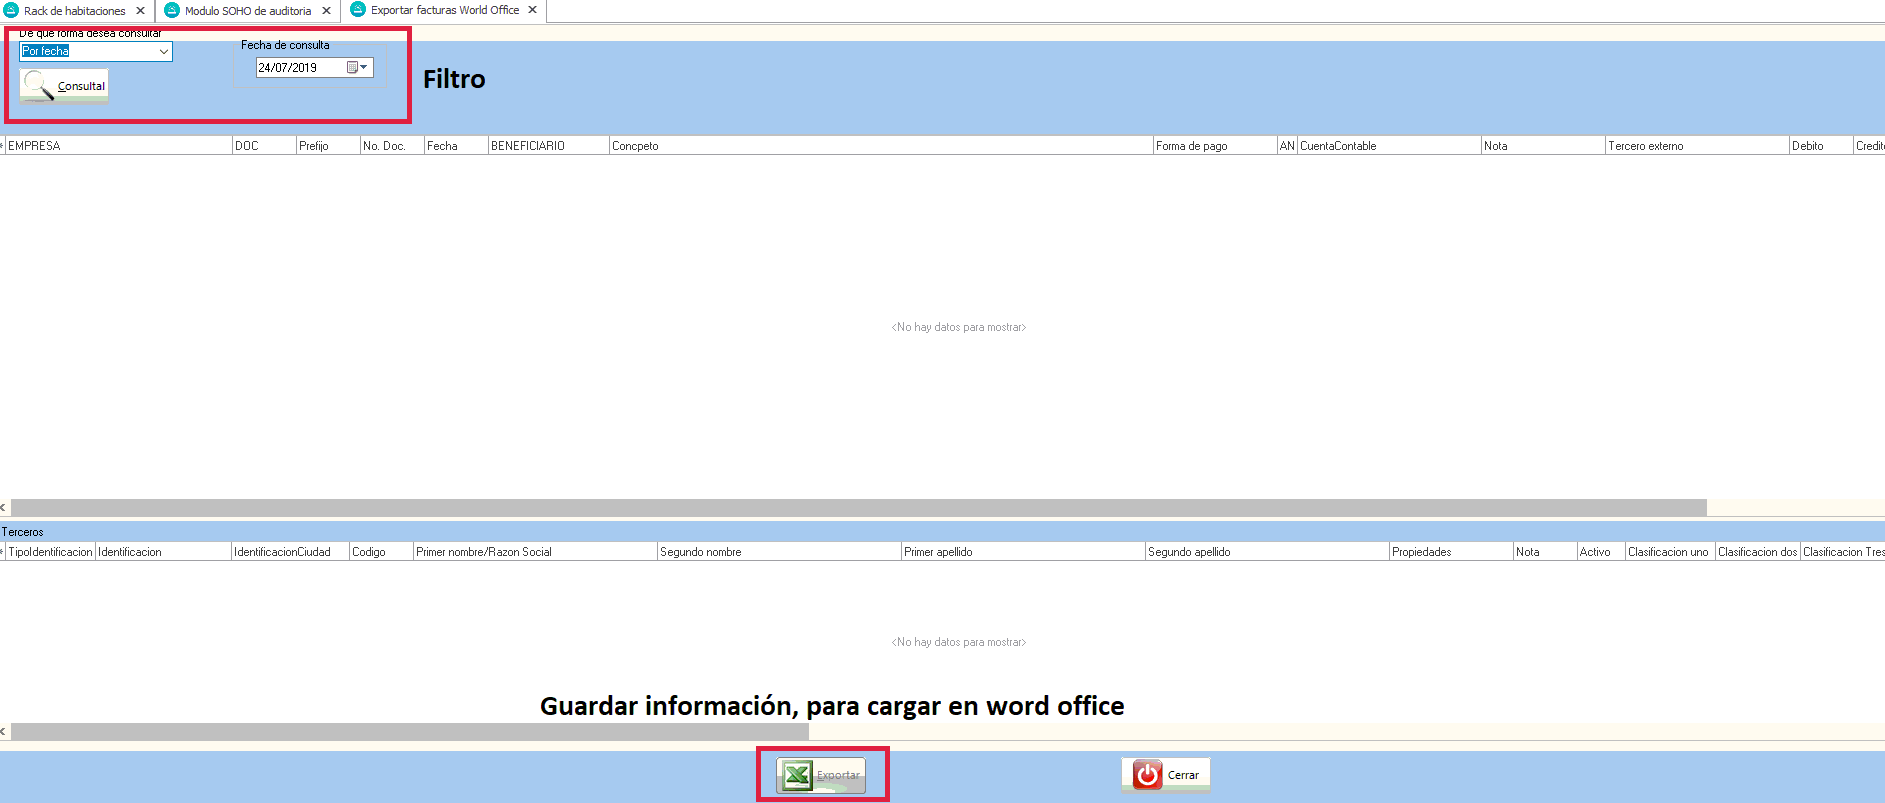Click the magnifying glass Consultar icon
The image size is (1885, 803).
(38, 85)
